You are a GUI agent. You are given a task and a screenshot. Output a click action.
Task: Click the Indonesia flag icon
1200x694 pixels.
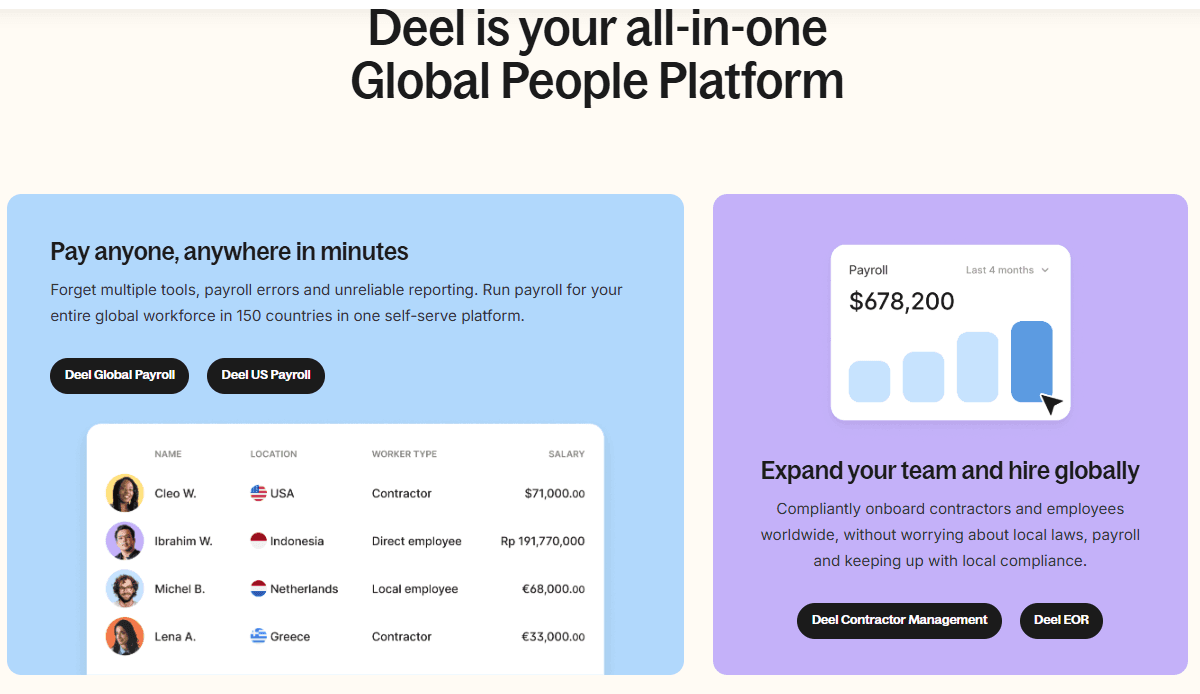click(x=259, y=541)
